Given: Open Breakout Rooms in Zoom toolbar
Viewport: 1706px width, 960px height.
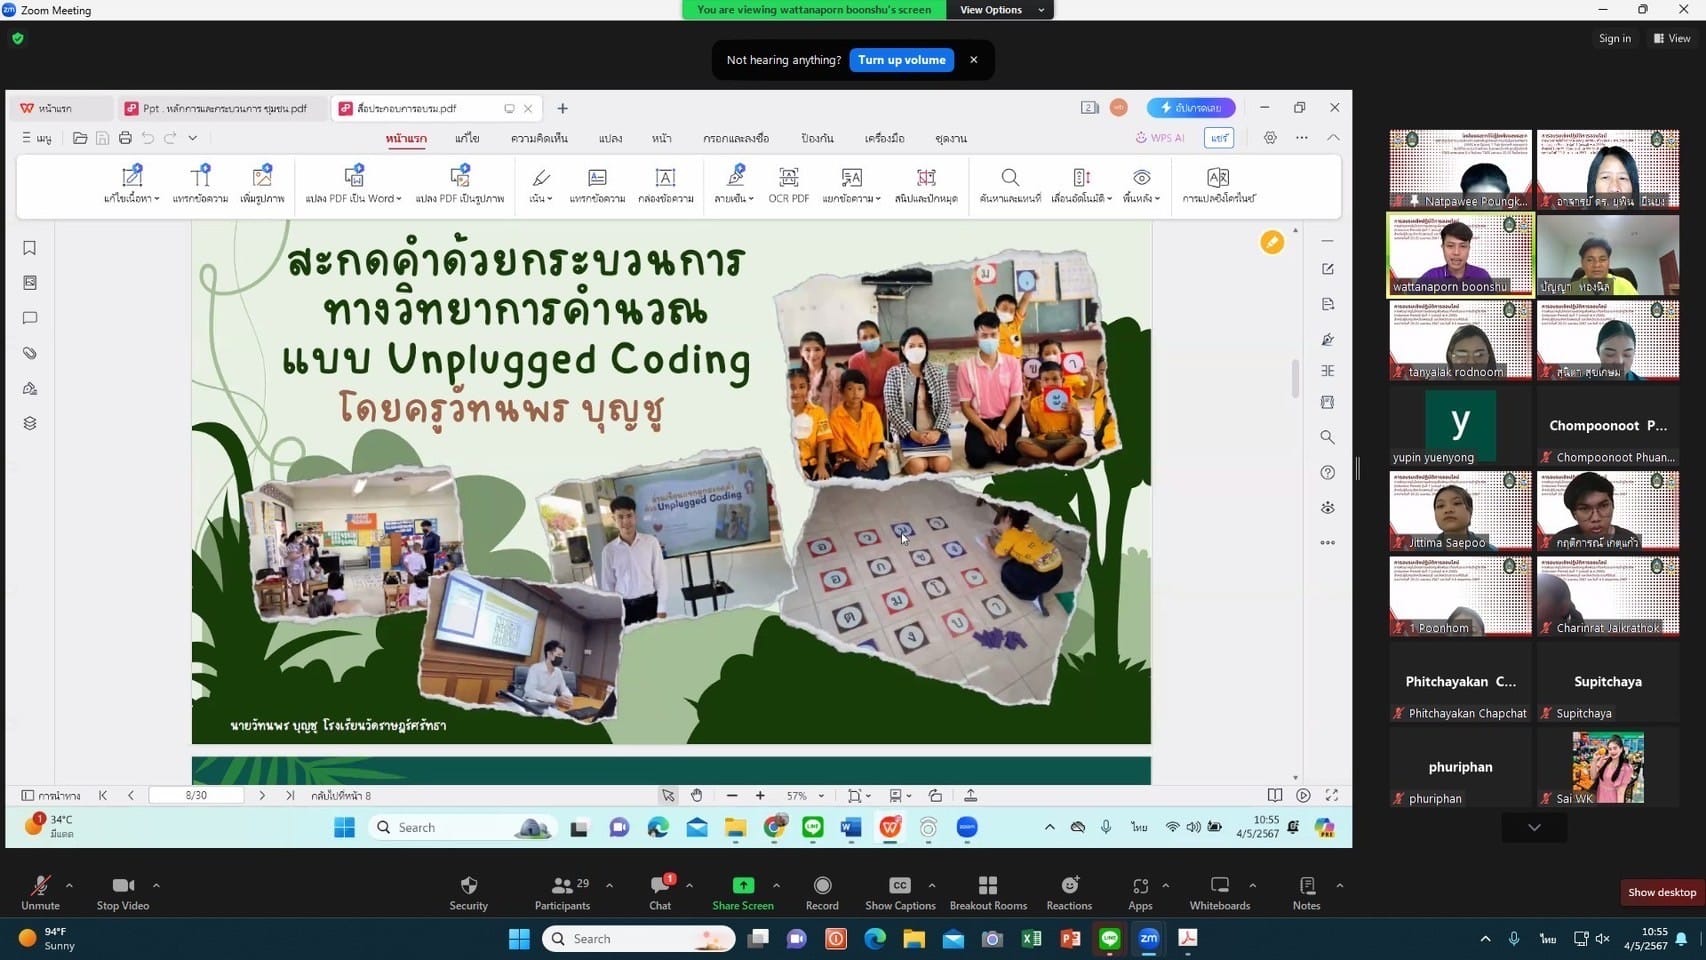Looking at the screenshot, I should tap(988, 886).
